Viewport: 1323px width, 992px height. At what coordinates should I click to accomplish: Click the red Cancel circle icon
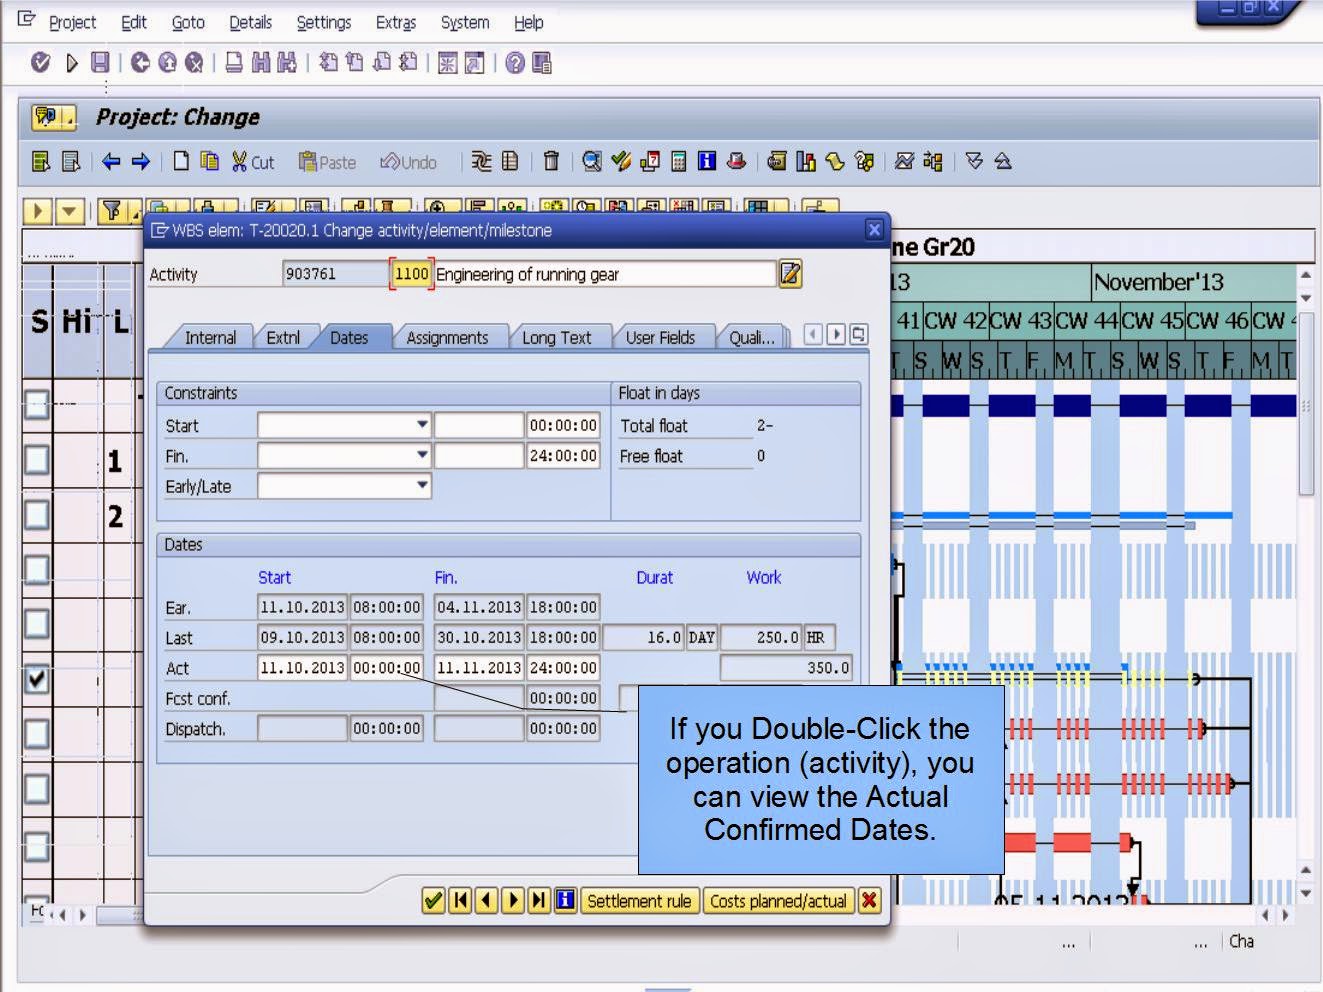194,63
